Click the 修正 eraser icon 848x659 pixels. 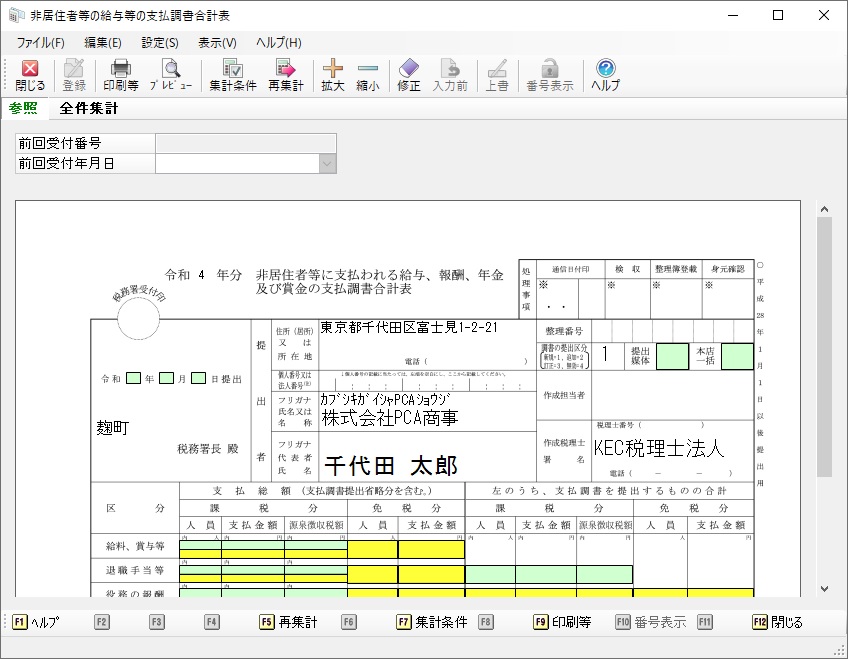point(408,75)
